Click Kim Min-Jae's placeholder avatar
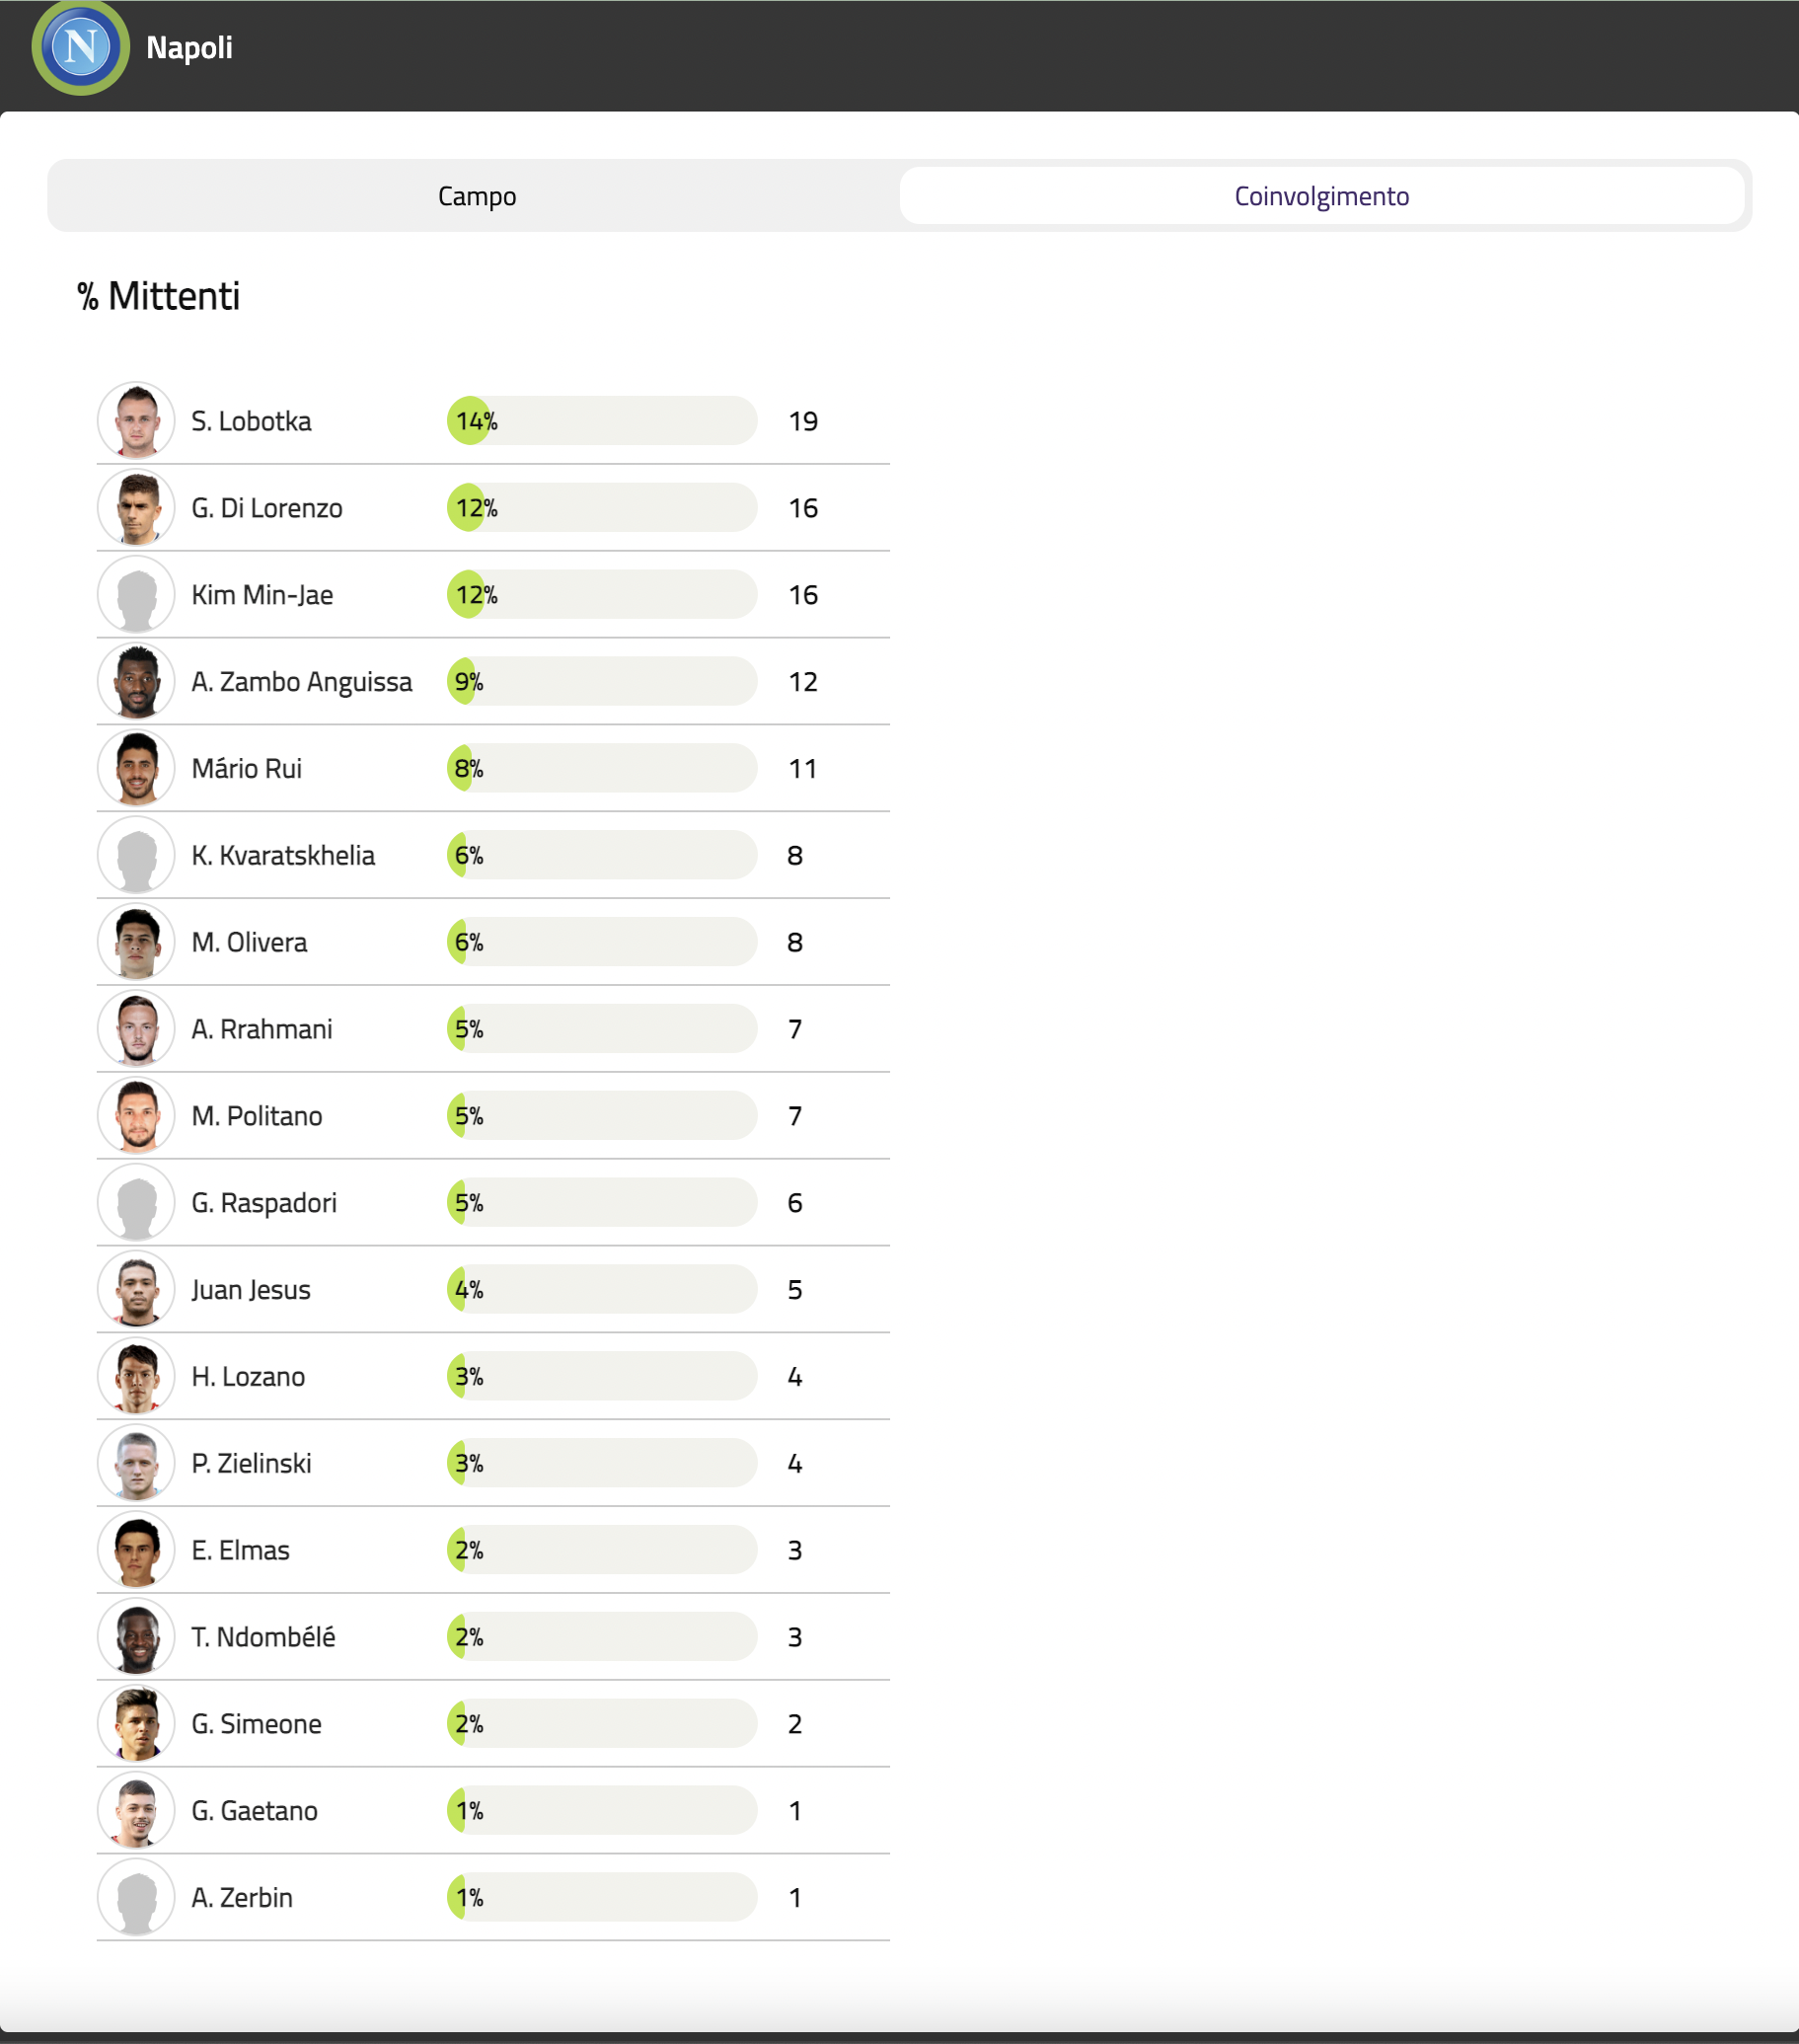This screenshot has height=2044, width=1799. [x=136, y=595]
